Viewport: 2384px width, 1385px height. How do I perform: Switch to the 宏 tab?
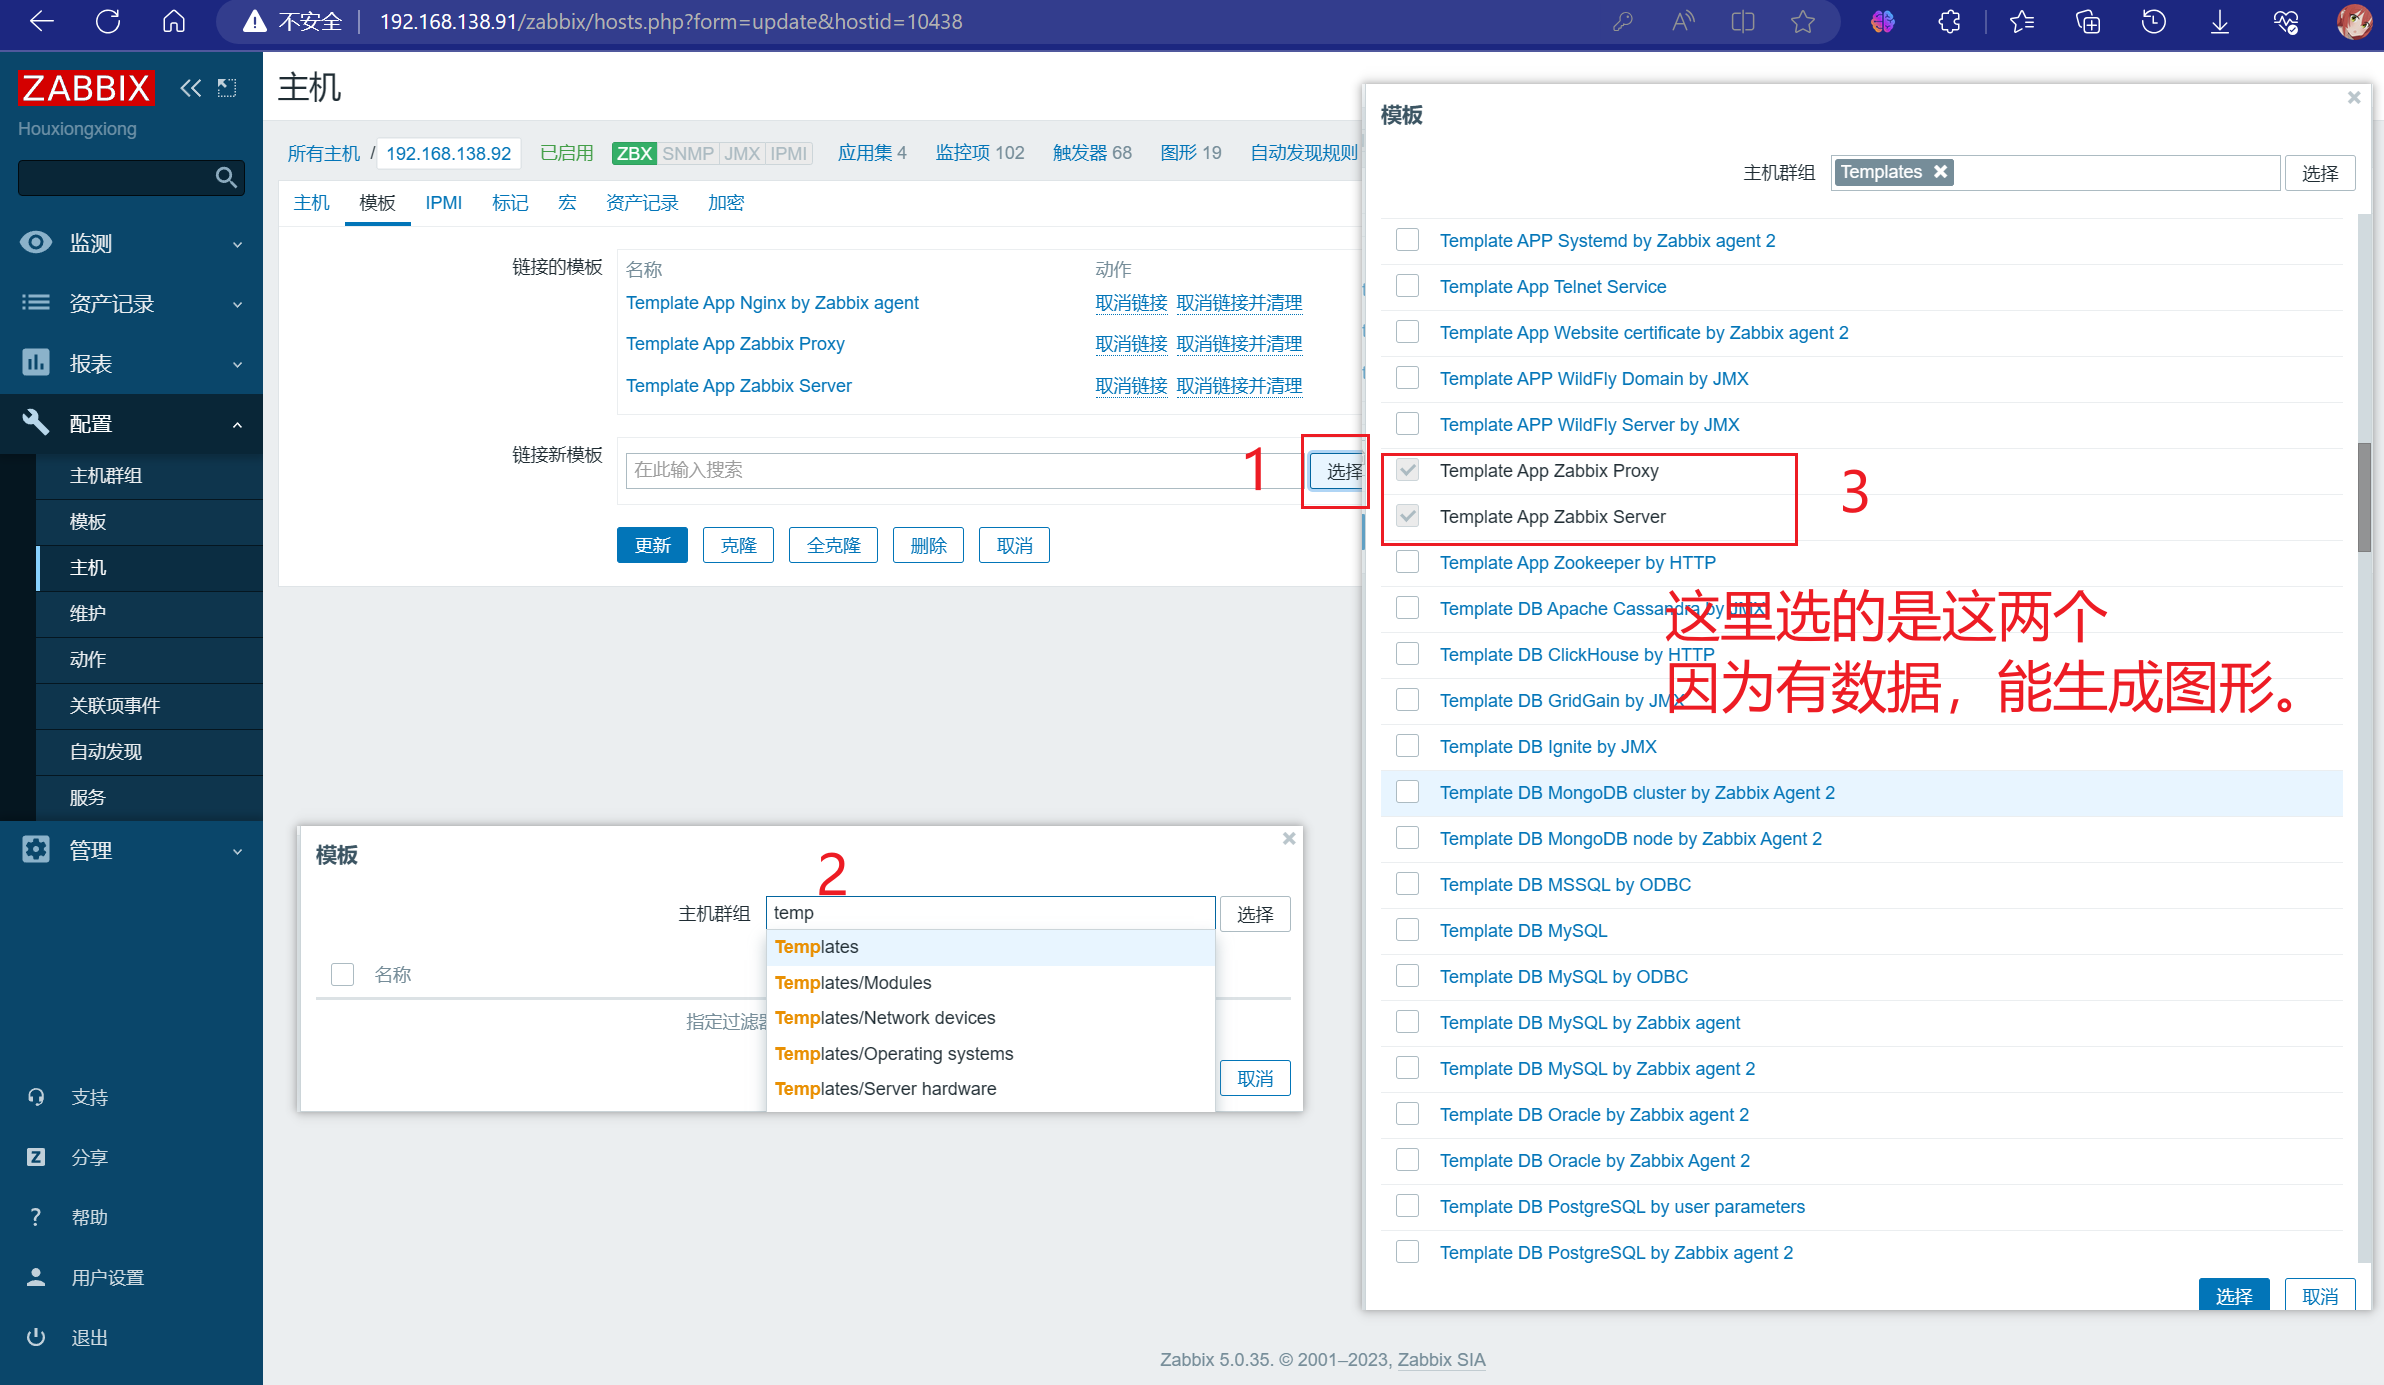tap(567, 203)
